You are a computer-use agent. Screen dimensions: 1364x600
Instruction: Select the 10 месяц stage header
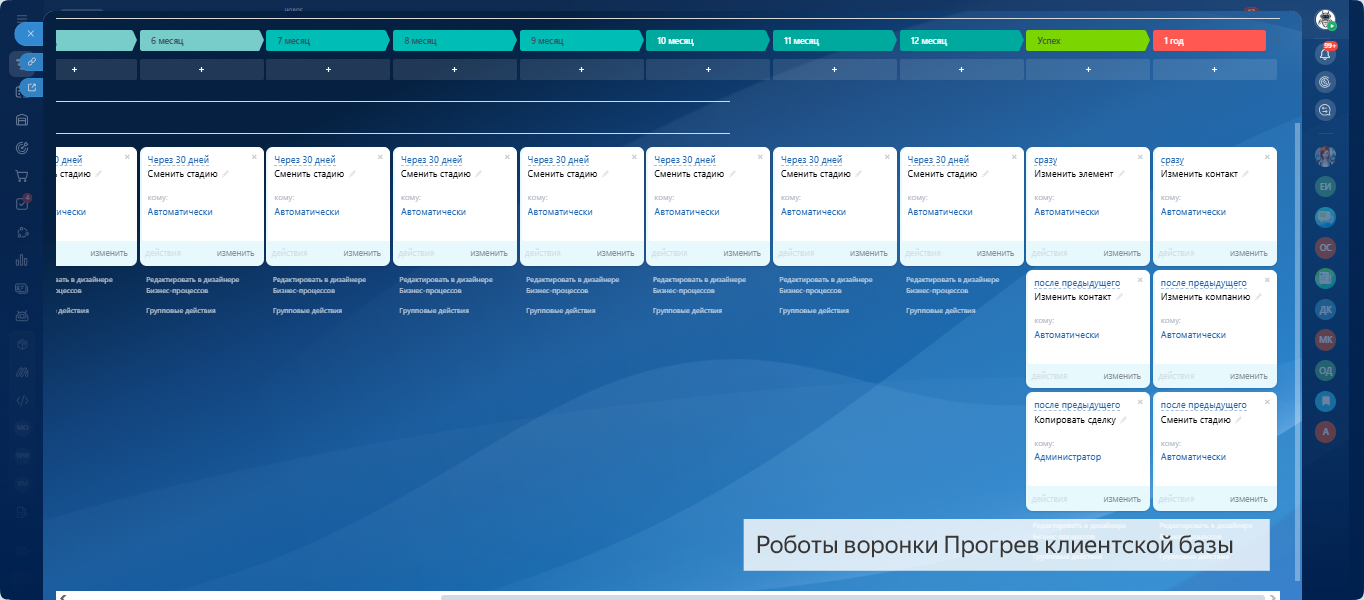click(706, 41)
